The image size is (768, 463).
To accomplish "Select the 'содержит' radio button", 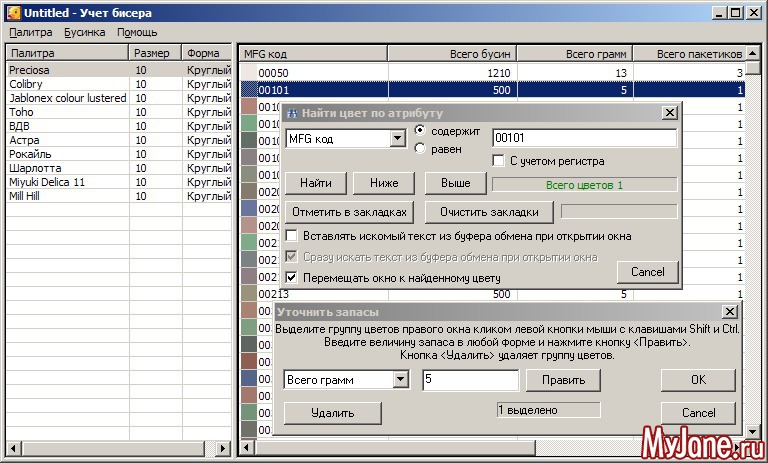I will (x=421, y=131).
